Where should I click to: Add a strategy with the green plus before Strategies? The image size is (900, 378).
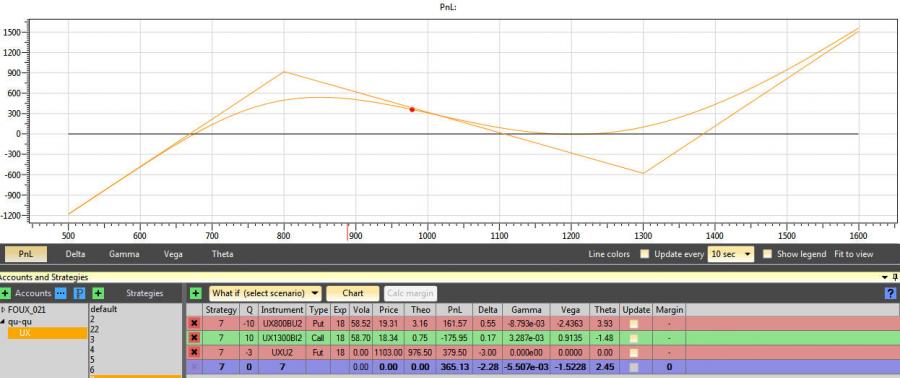click(x=98, y=293)
